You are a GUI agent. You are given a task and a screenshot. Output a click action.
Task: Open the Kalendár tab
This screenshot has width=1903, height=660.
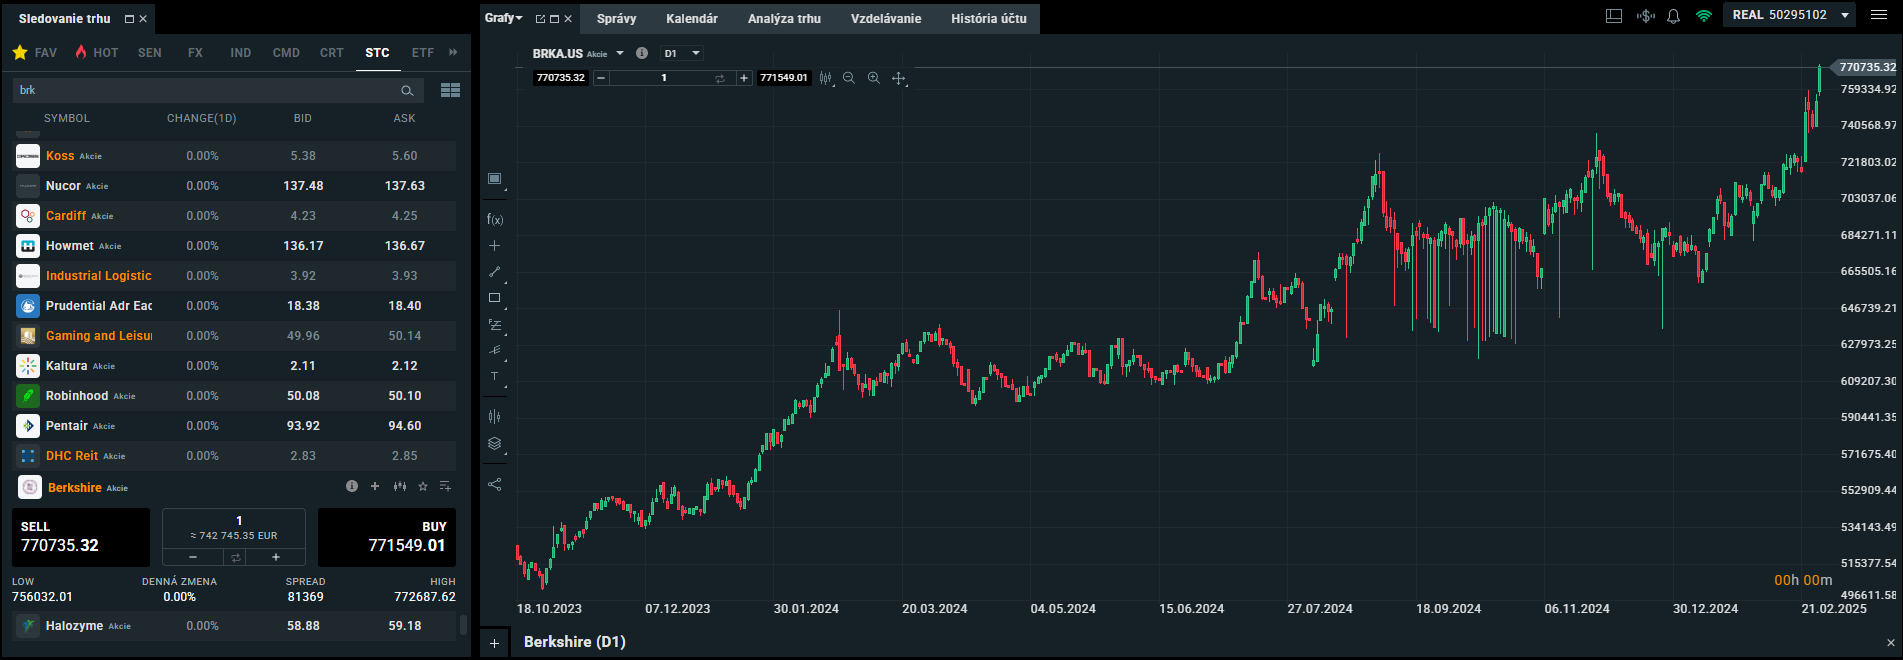(x=691, y=19)
